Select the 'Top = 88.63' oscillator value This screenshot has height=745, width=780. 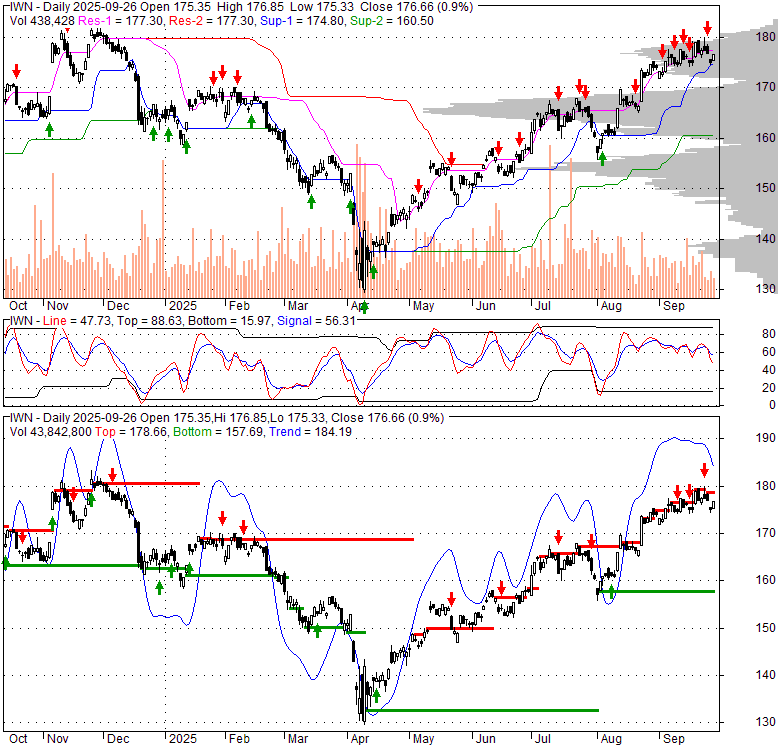150,321
